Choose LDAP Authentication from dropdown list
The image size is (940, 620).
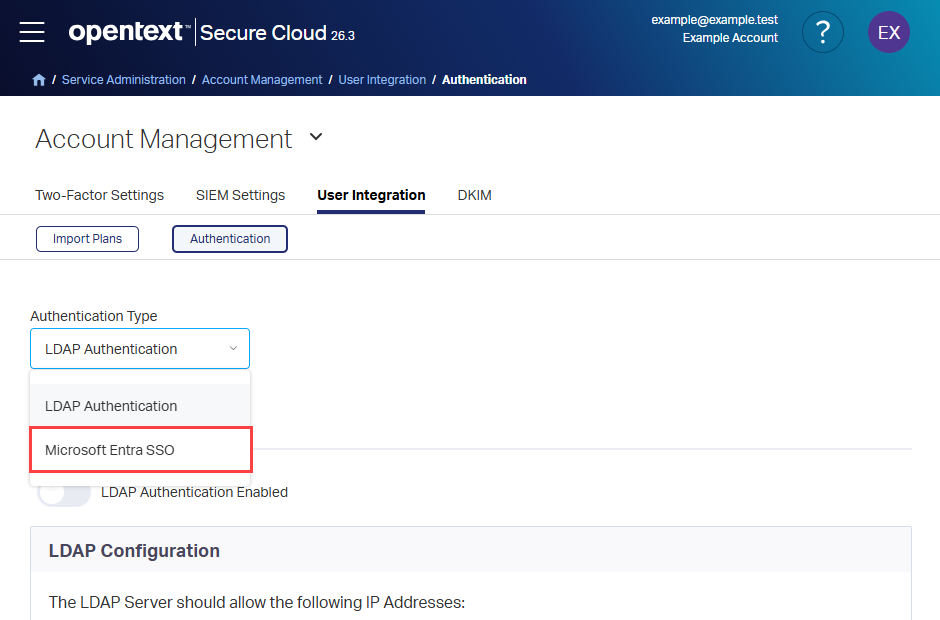[140, 406]
